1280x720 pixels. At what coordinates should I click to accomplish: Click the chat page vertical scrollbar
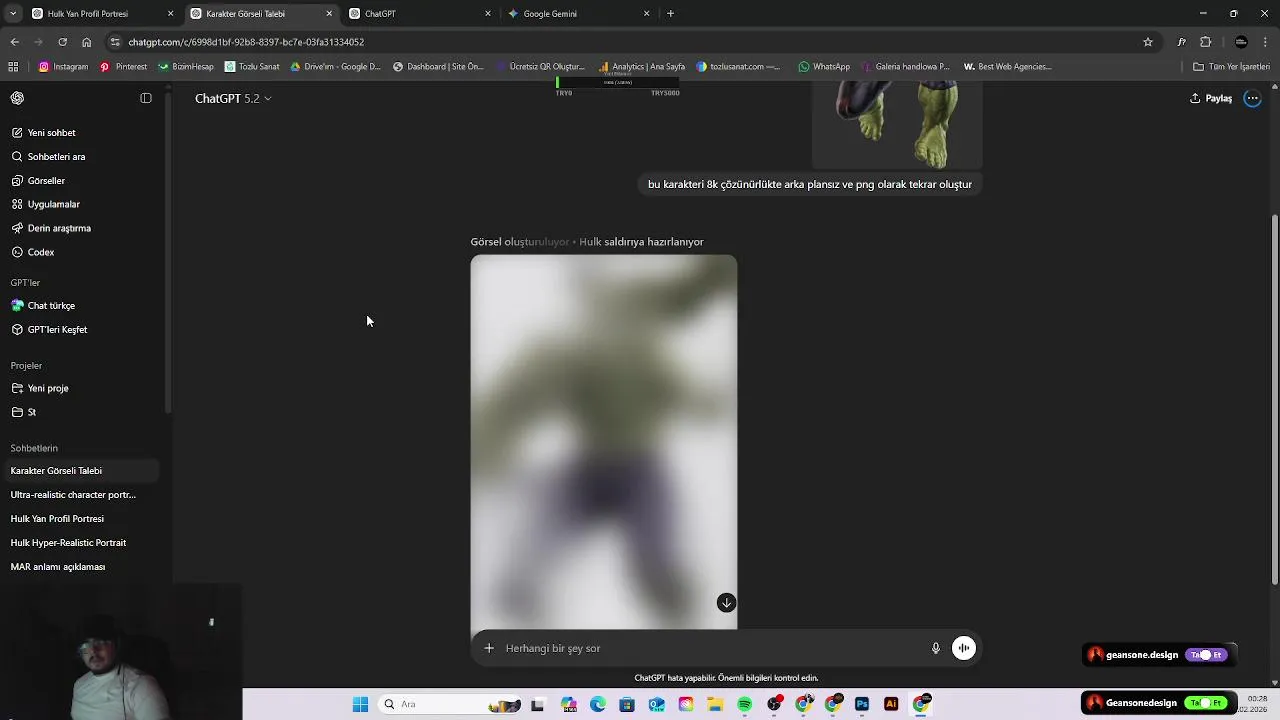[x=1274, y=400]
